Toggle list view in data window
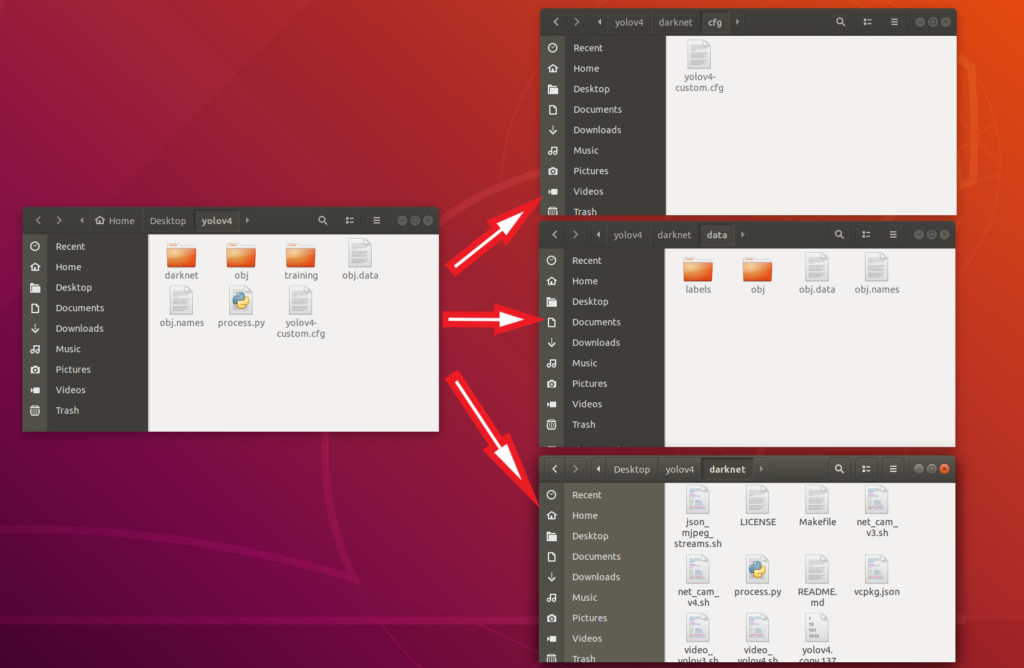Screen dimensions: 1024x668 tap(866, 235)
